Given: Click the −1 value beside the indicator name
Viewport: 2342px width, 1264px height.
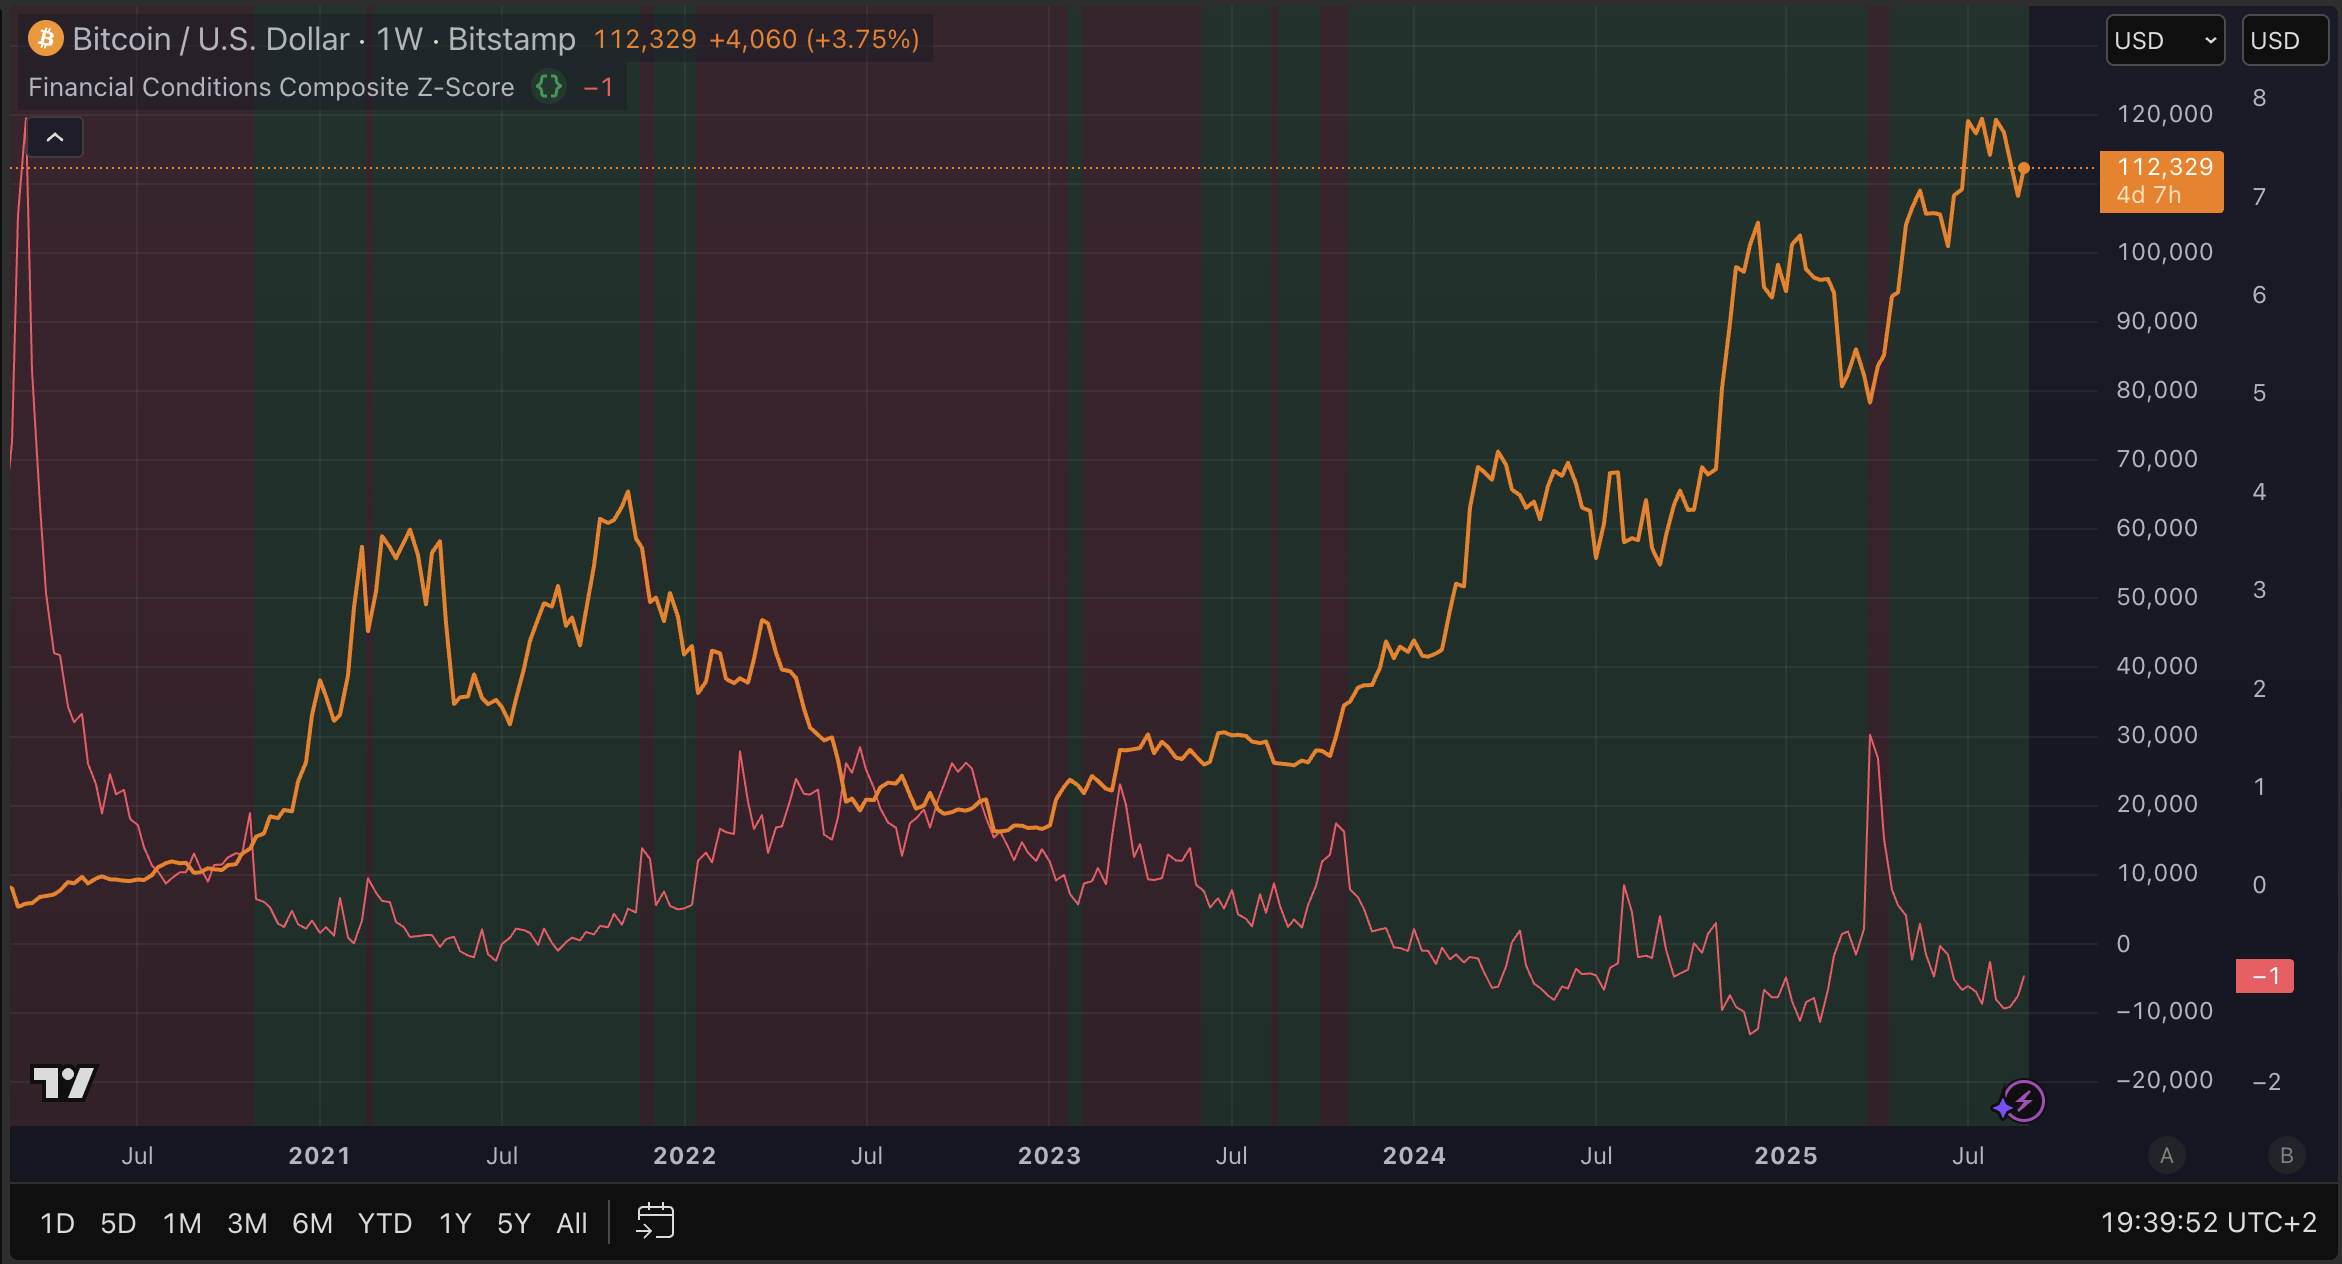Looking at the screenshot, I should click(598, 87).
